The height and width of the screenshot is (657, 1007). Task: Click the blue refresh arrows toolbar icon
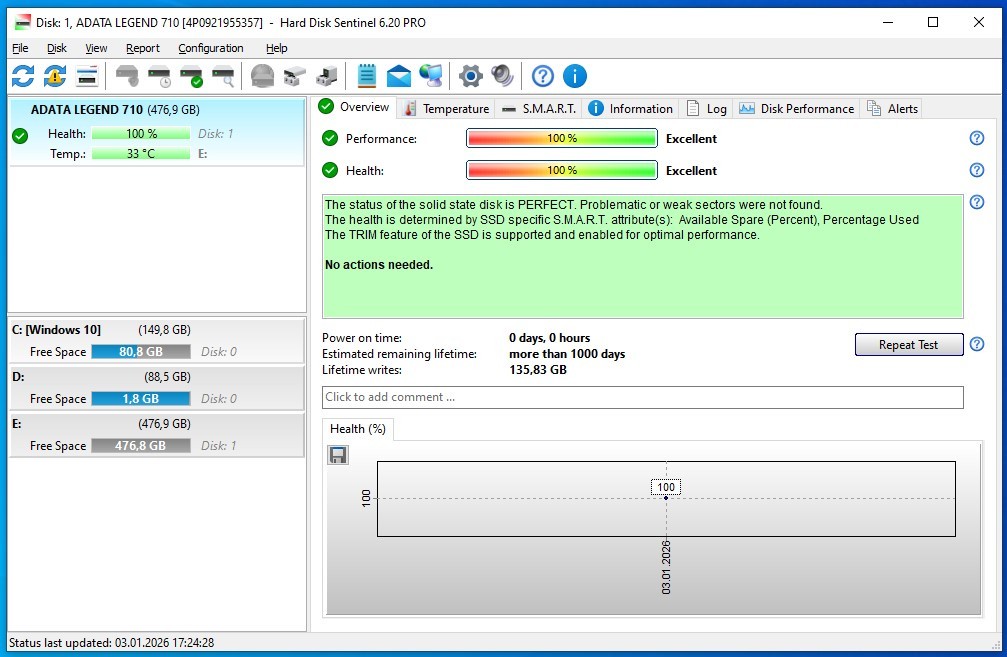click(23, 76)
